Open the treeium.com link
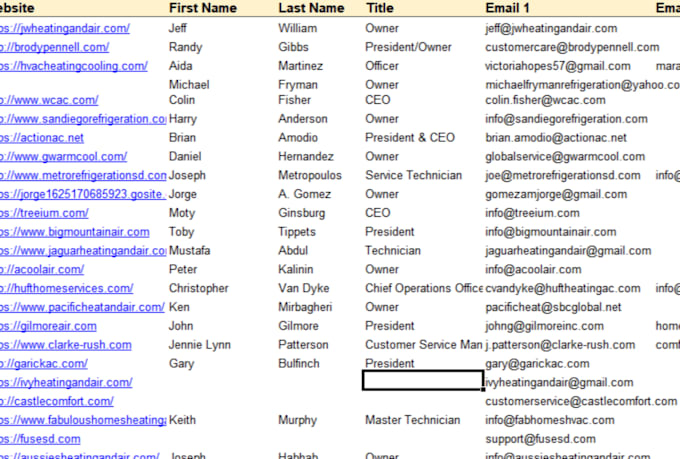The image size is (680, 459). pyautogui.click(x=44, y=213)
